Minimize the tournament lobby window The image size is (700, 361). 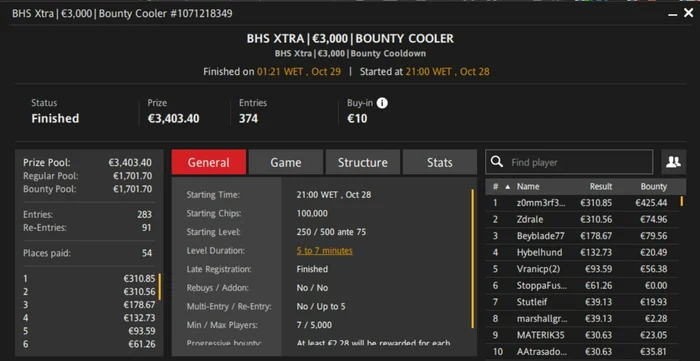tap(672, 14)
